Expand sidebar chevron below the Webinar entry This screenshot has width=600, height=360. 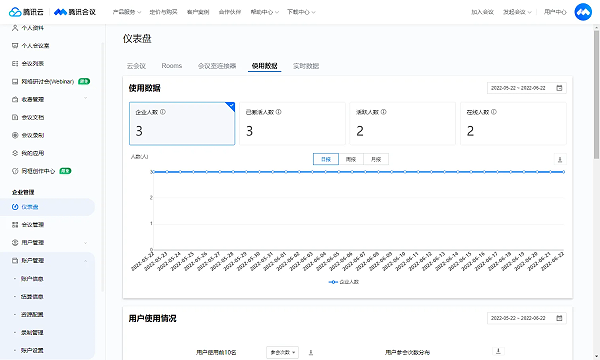pyautogui.click(x=85, y=98)
